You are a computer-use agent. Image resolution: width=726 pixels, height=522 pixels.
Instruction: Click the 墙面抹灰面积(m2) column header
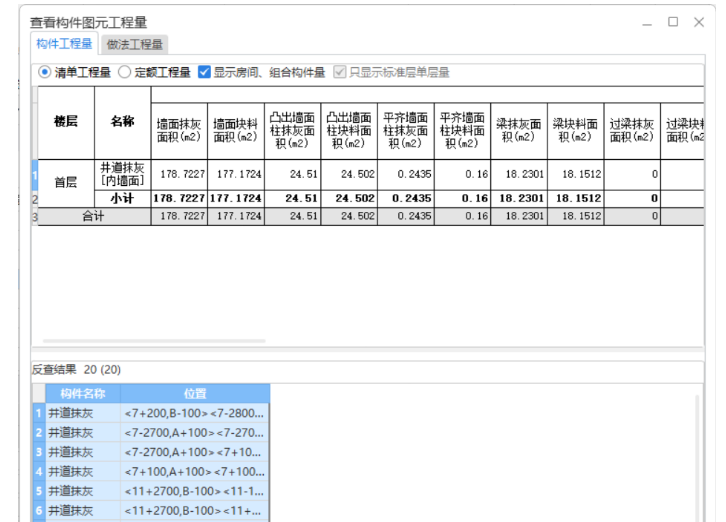click(179, 131)
